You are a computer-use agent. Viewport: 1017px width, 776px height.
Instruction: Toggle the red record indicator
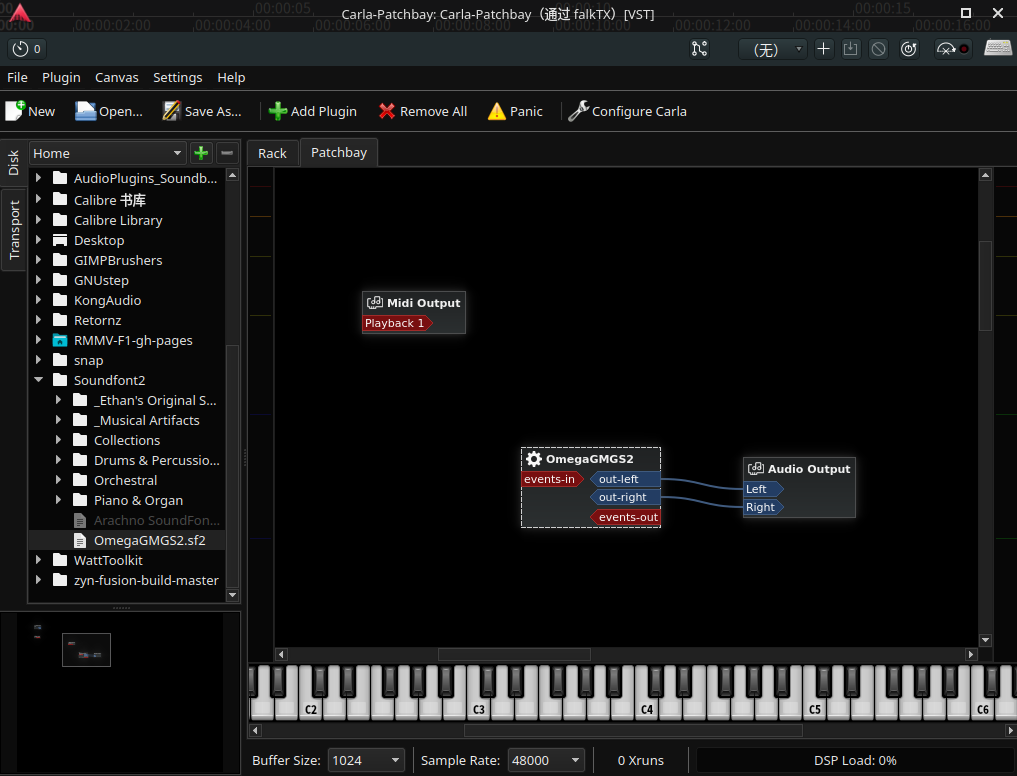coord(964,49)
